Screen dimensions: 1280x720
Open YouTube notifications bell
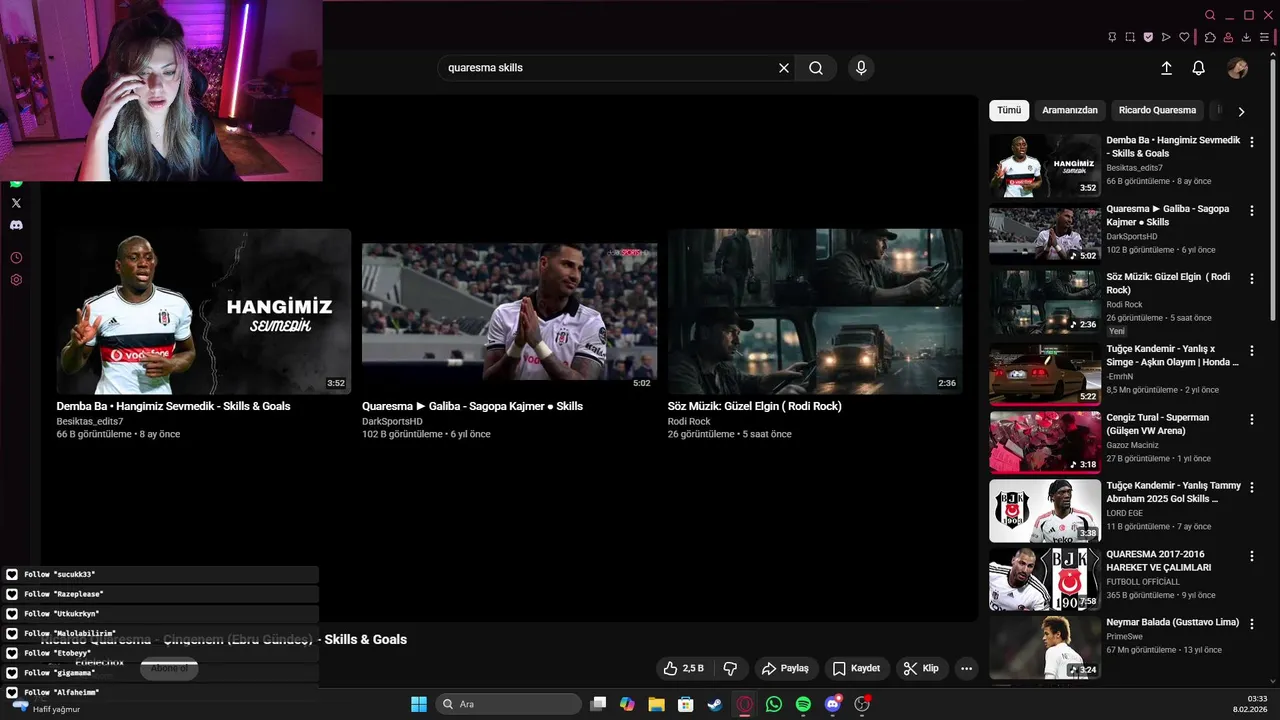click(x=1198, y=68)
